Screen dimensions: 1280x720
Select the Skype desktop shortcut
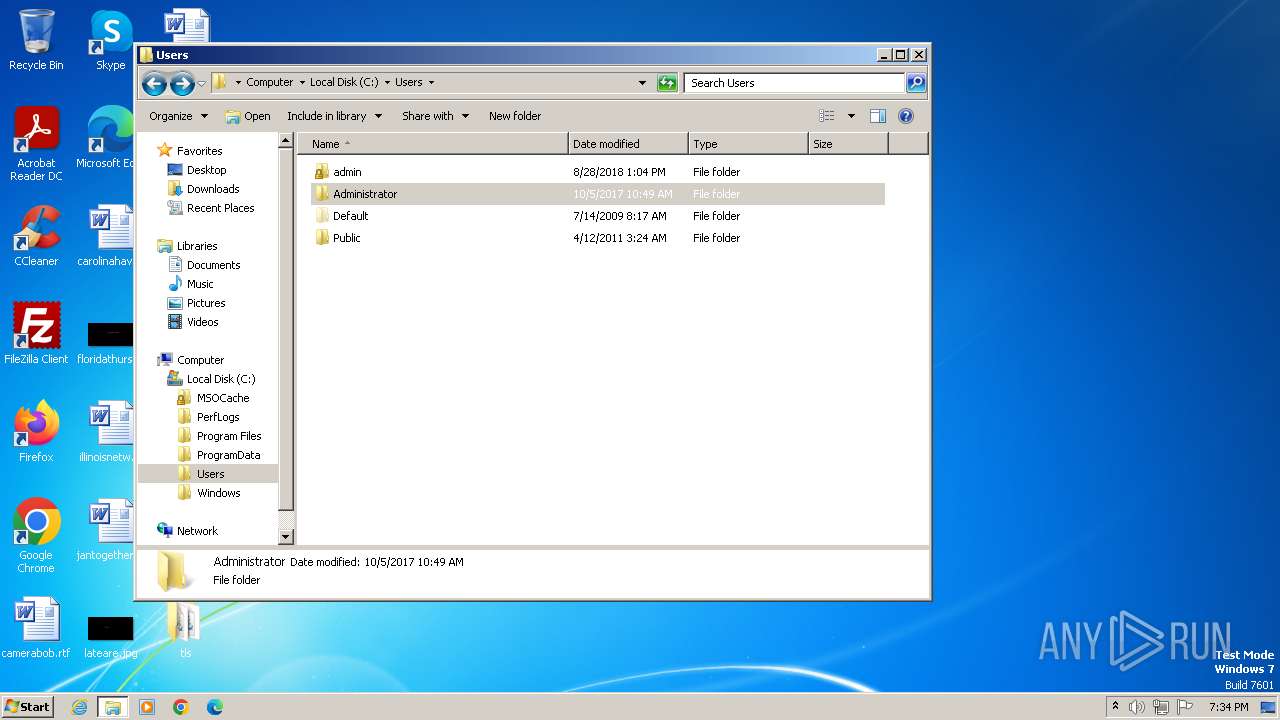[x=110, y=40]
